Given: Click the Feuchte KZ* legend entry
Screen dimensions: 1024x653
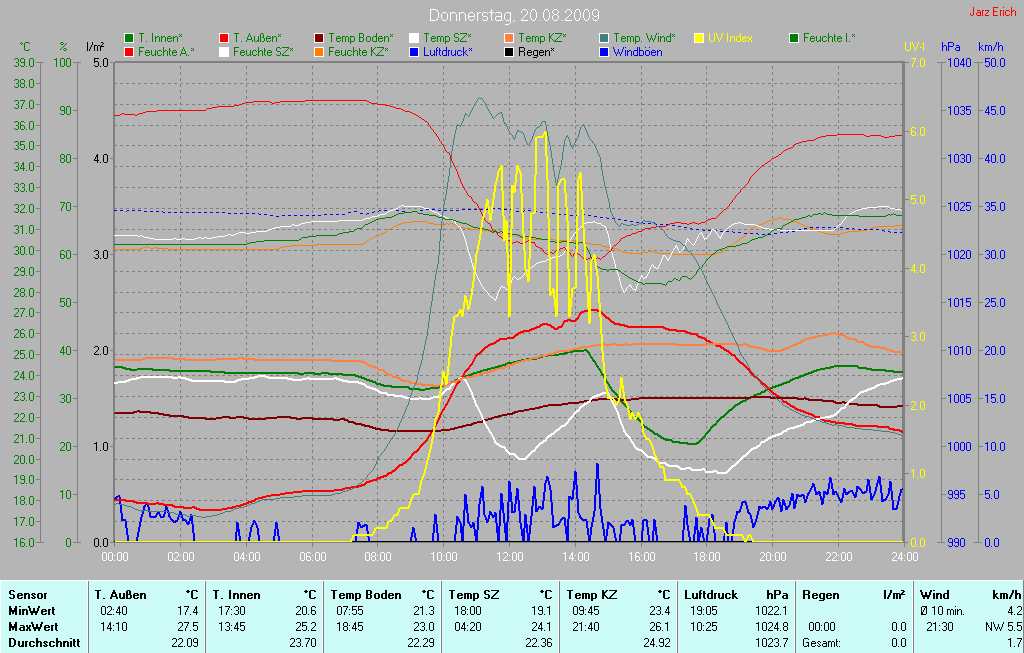Looking at the screenshot, I should (358, 51).
